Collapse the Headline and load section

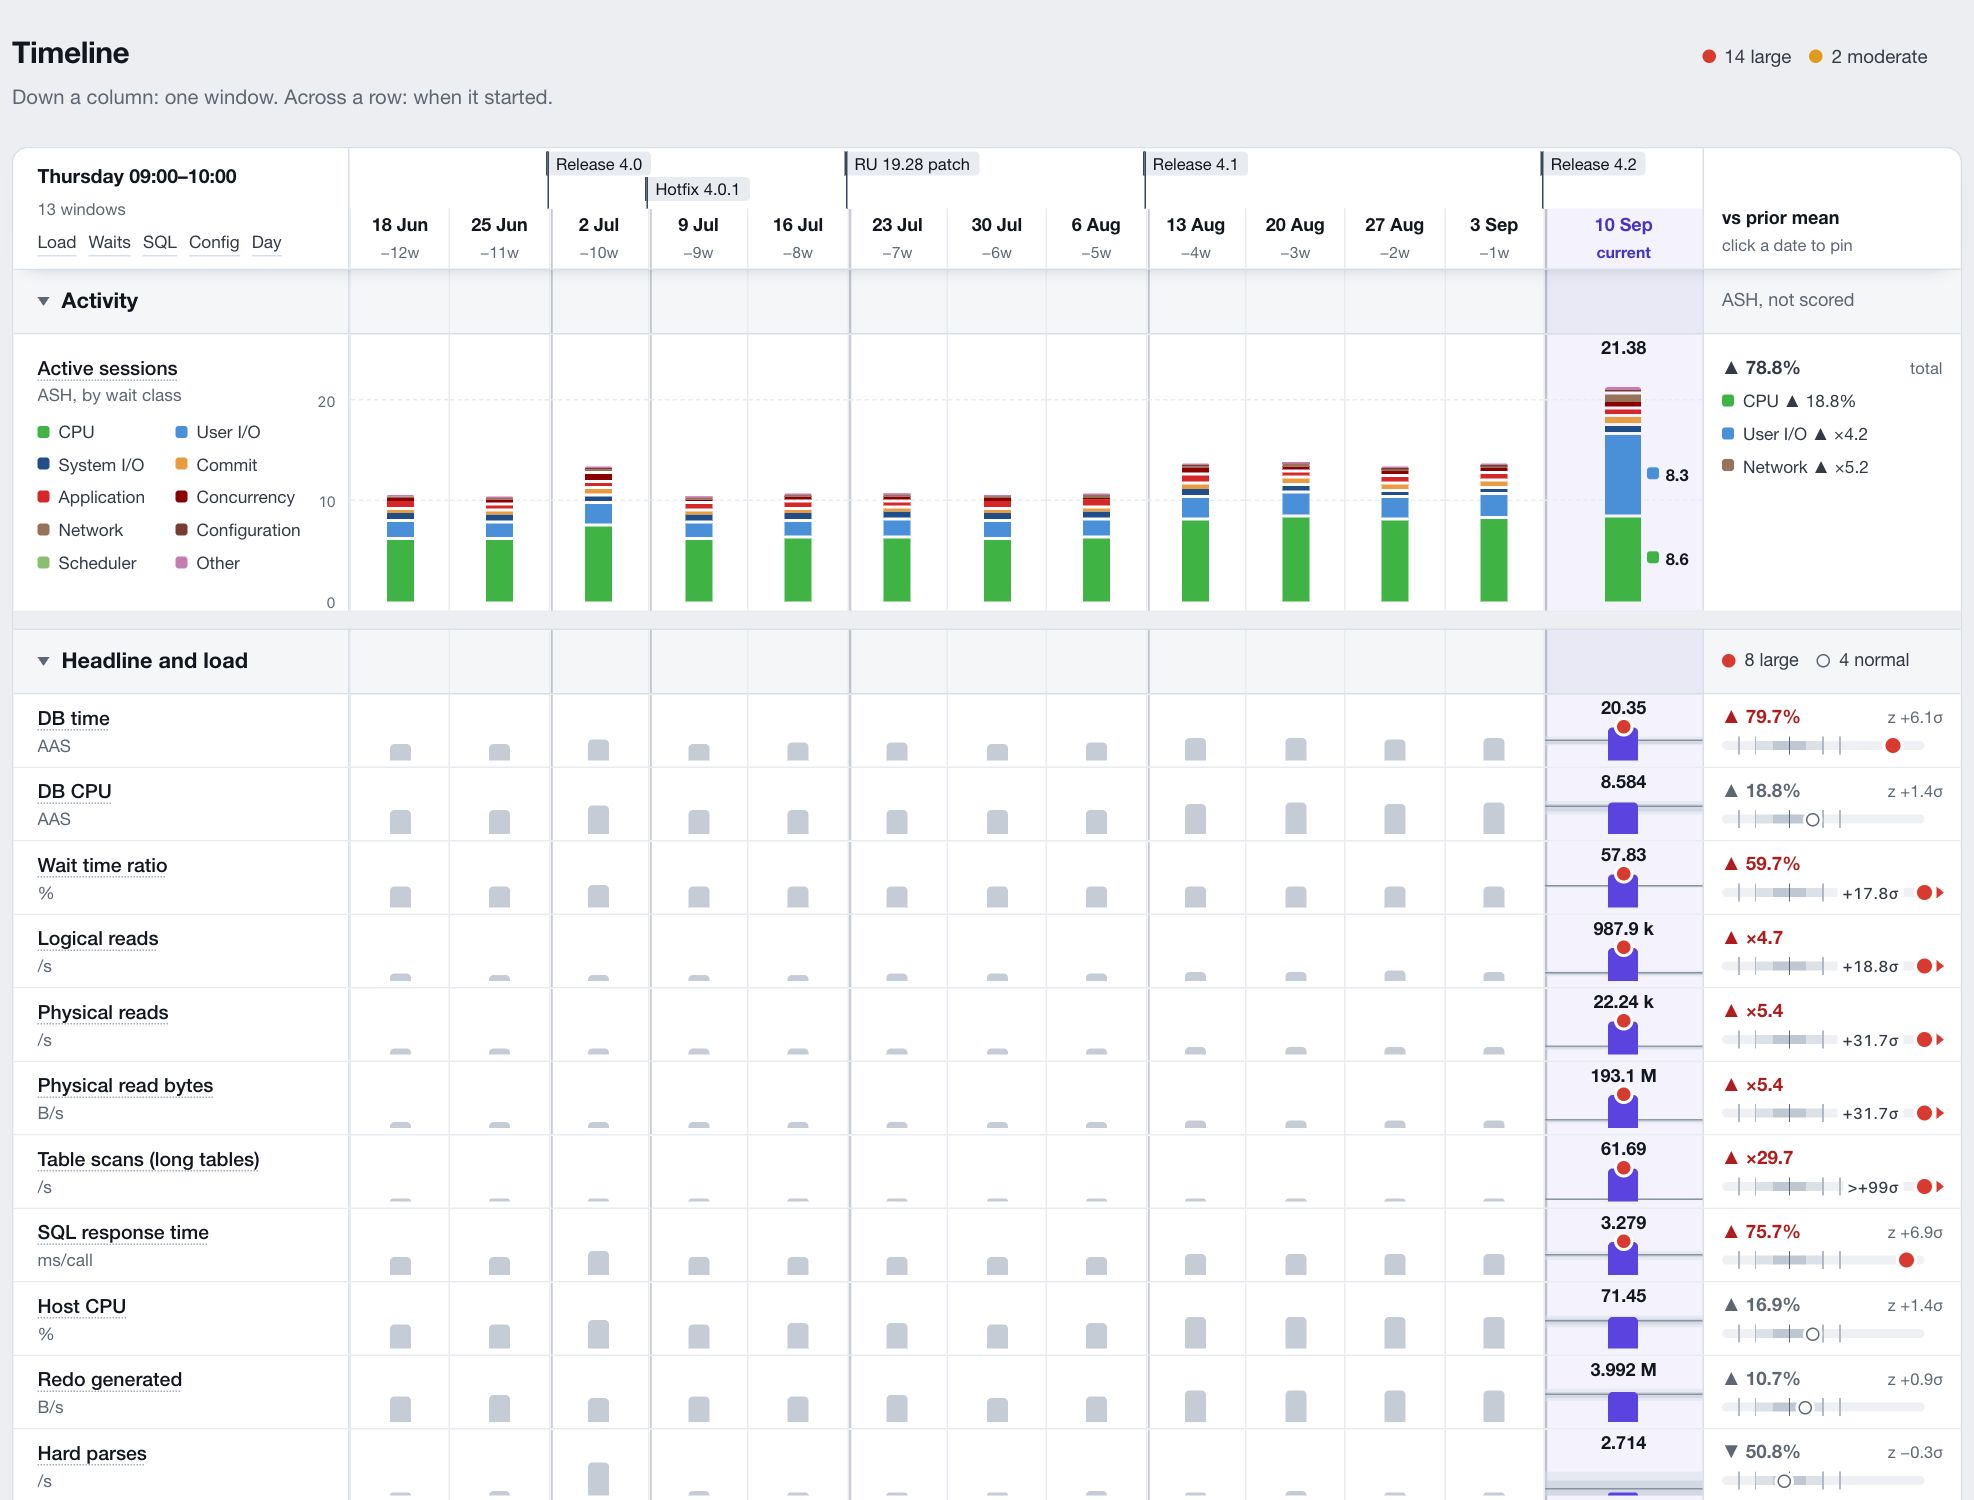[x=43, y=661]
